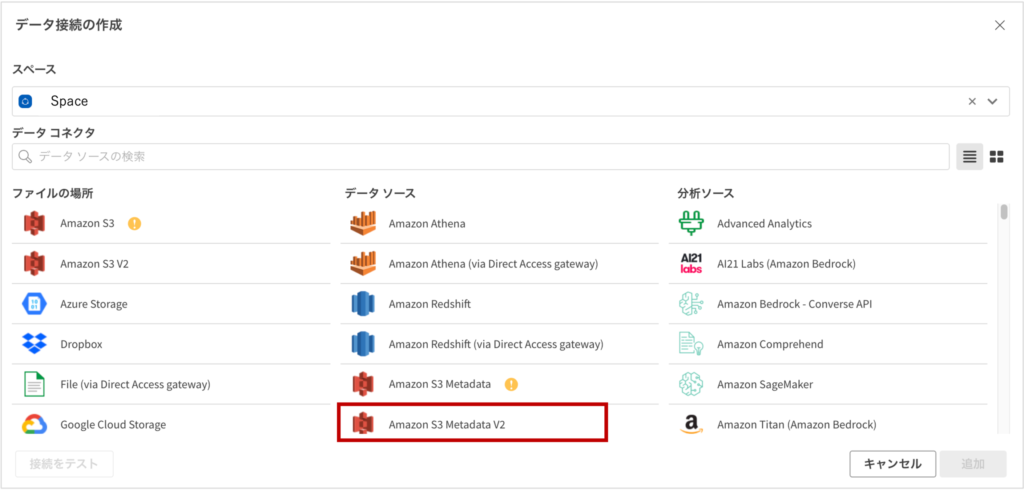Image resolution: width=1024 pixels, height=490 pixels.
Task: Switch to list view of connectors
Action: tap(970, 157)
